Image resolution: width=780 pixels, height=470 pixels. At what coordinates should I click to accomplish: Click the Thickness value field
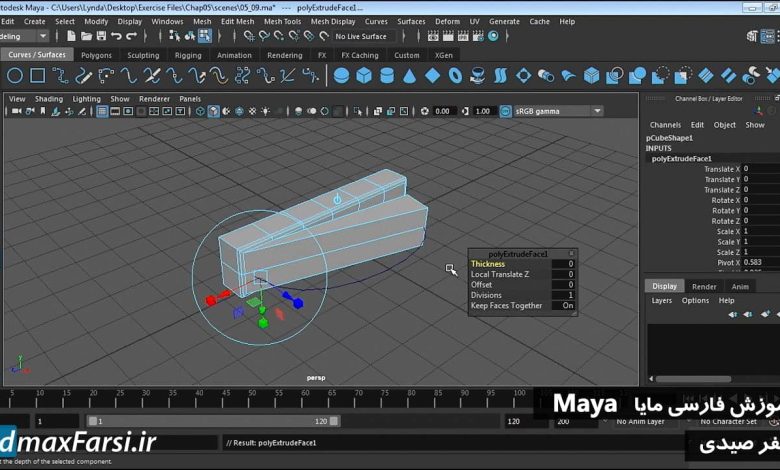click(x=561, y=264)
